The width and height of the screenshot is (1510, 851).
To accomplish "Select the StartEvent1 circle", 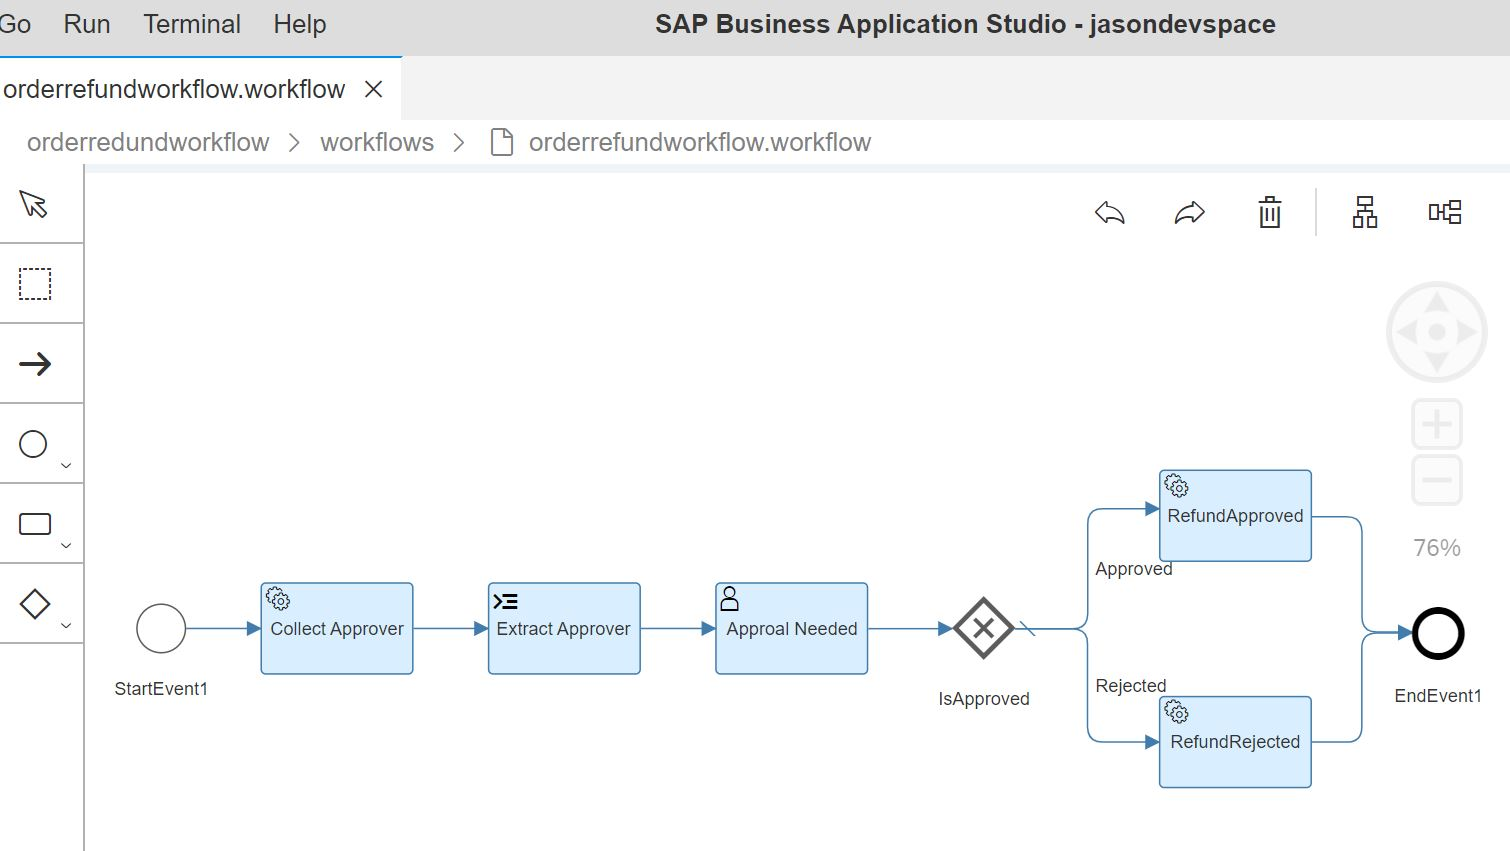I will pos(161,629).
